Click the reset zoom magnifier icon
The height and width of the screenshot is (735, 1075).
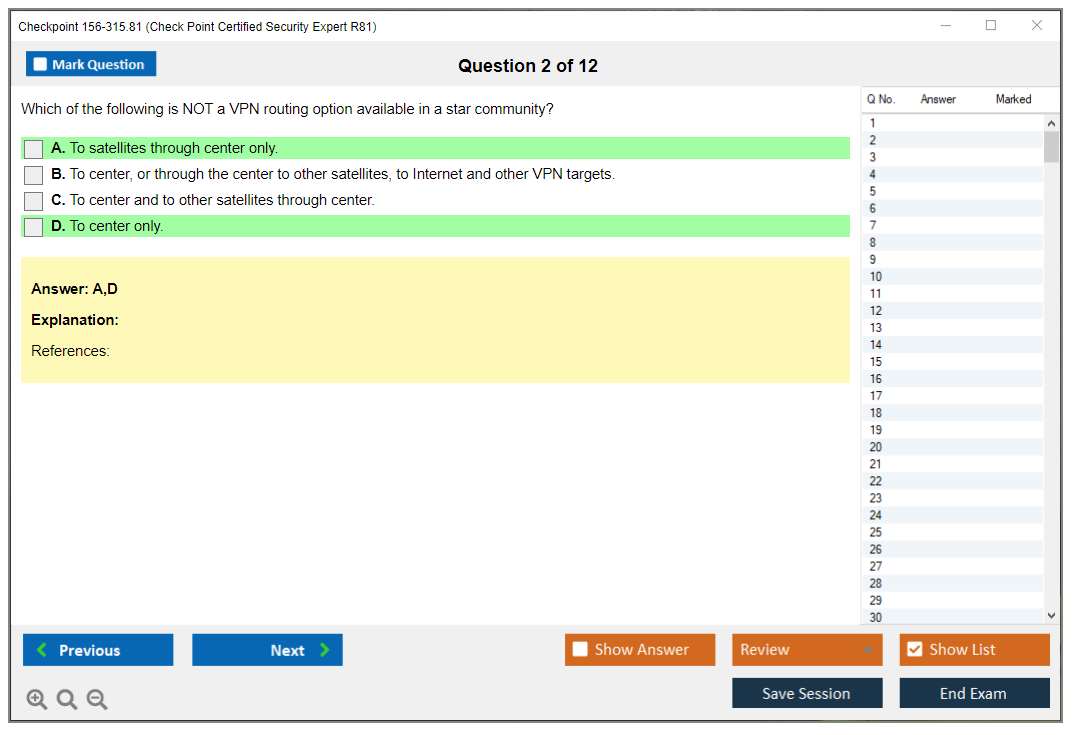(x=67, y=700)
